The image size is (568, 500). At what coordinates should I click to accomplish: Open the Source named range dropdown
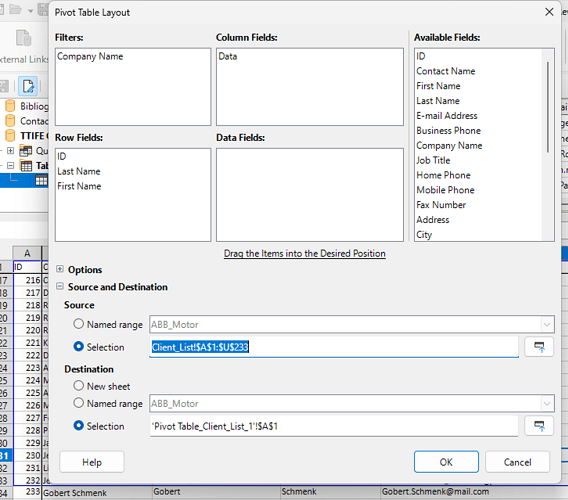point(547,324)
